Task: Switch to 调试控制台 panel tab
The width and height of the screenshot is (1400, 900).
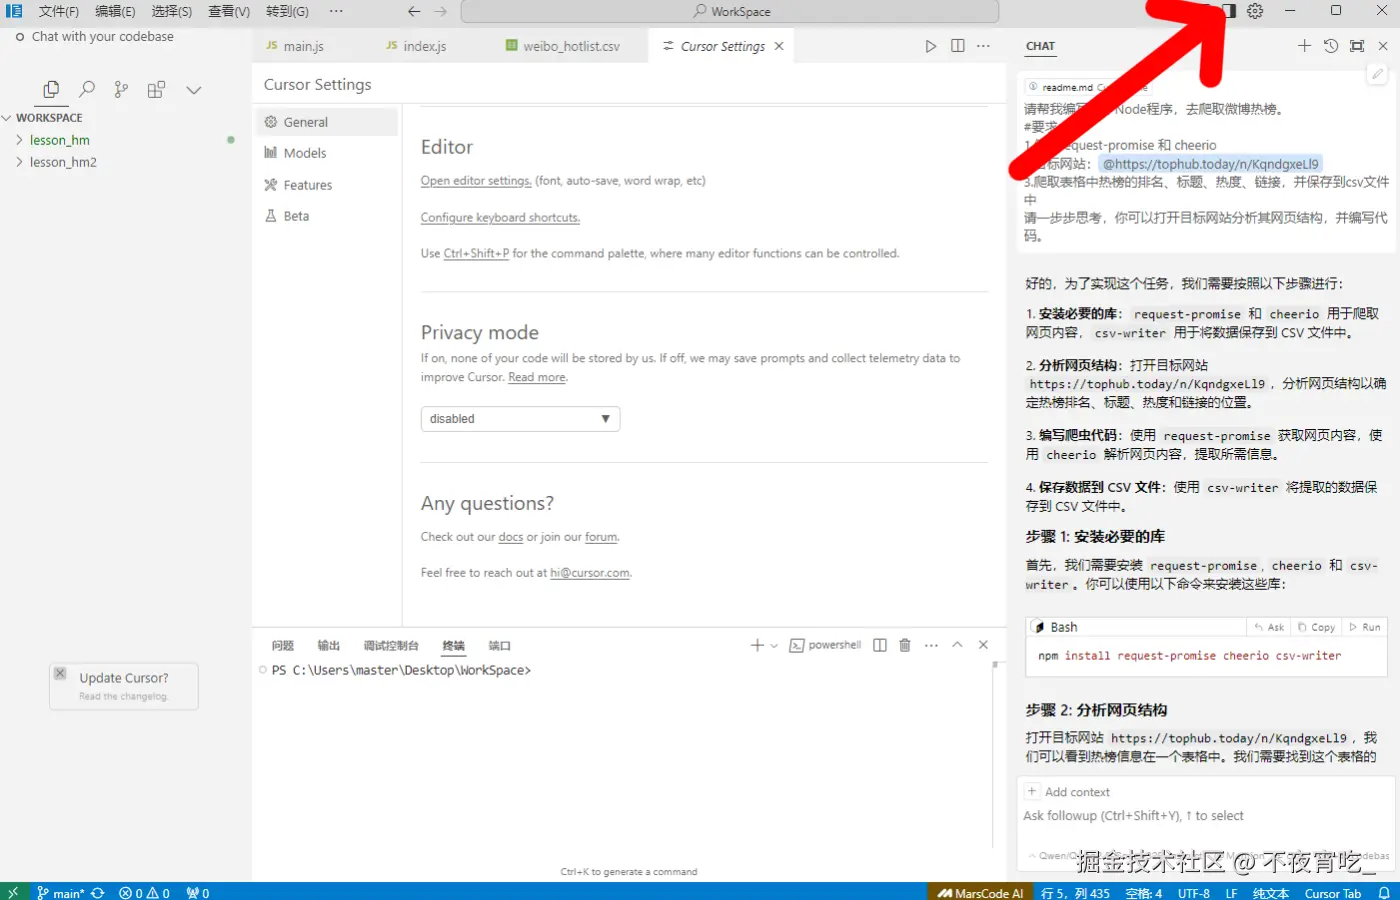Action: [x=391, y=646]
